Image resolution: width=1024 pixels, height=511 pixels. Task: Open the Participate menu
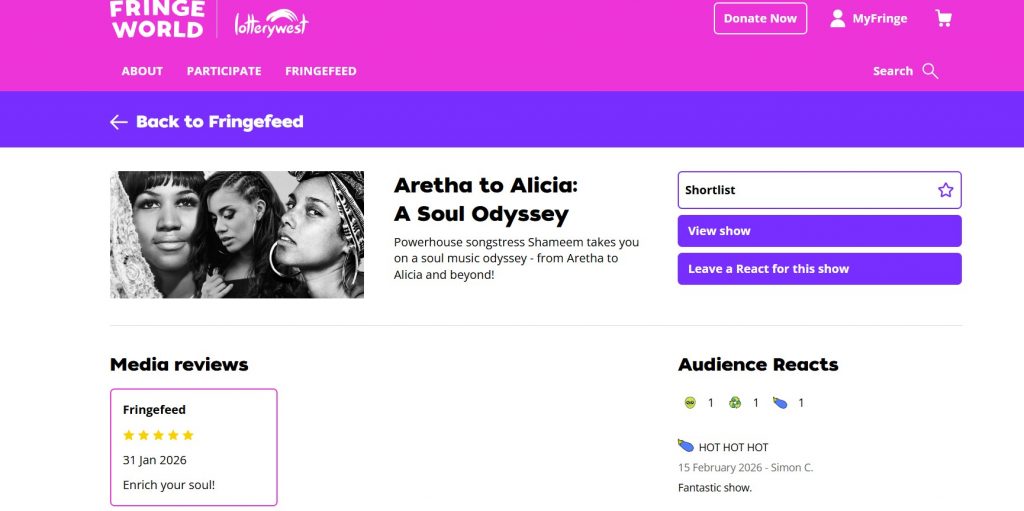[x=224, y=71]
